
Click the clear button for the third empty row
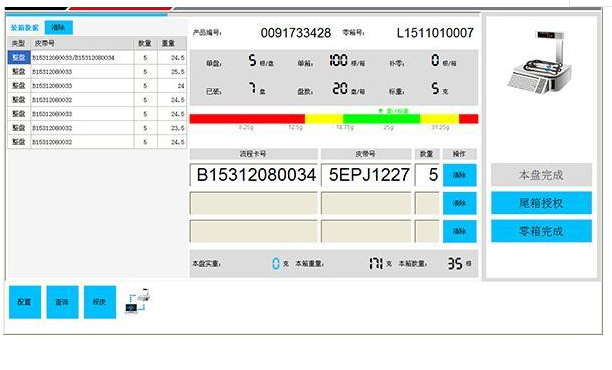tap(459, 231)
